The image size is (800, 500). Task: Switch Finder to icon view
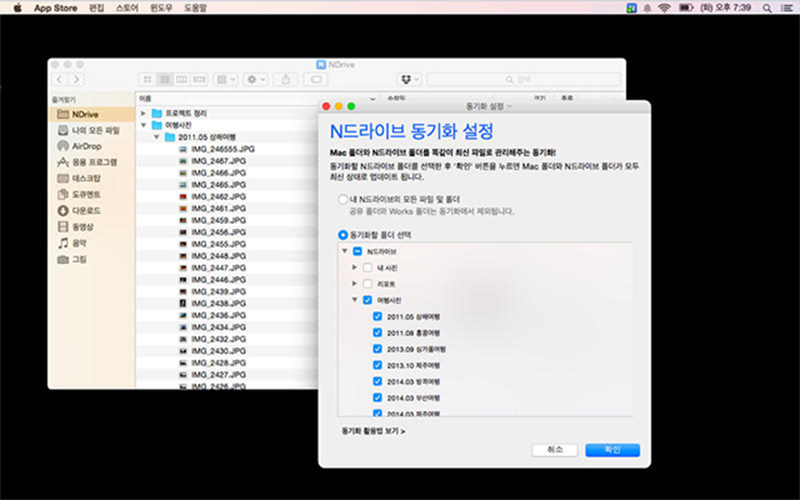pos(148,79)
